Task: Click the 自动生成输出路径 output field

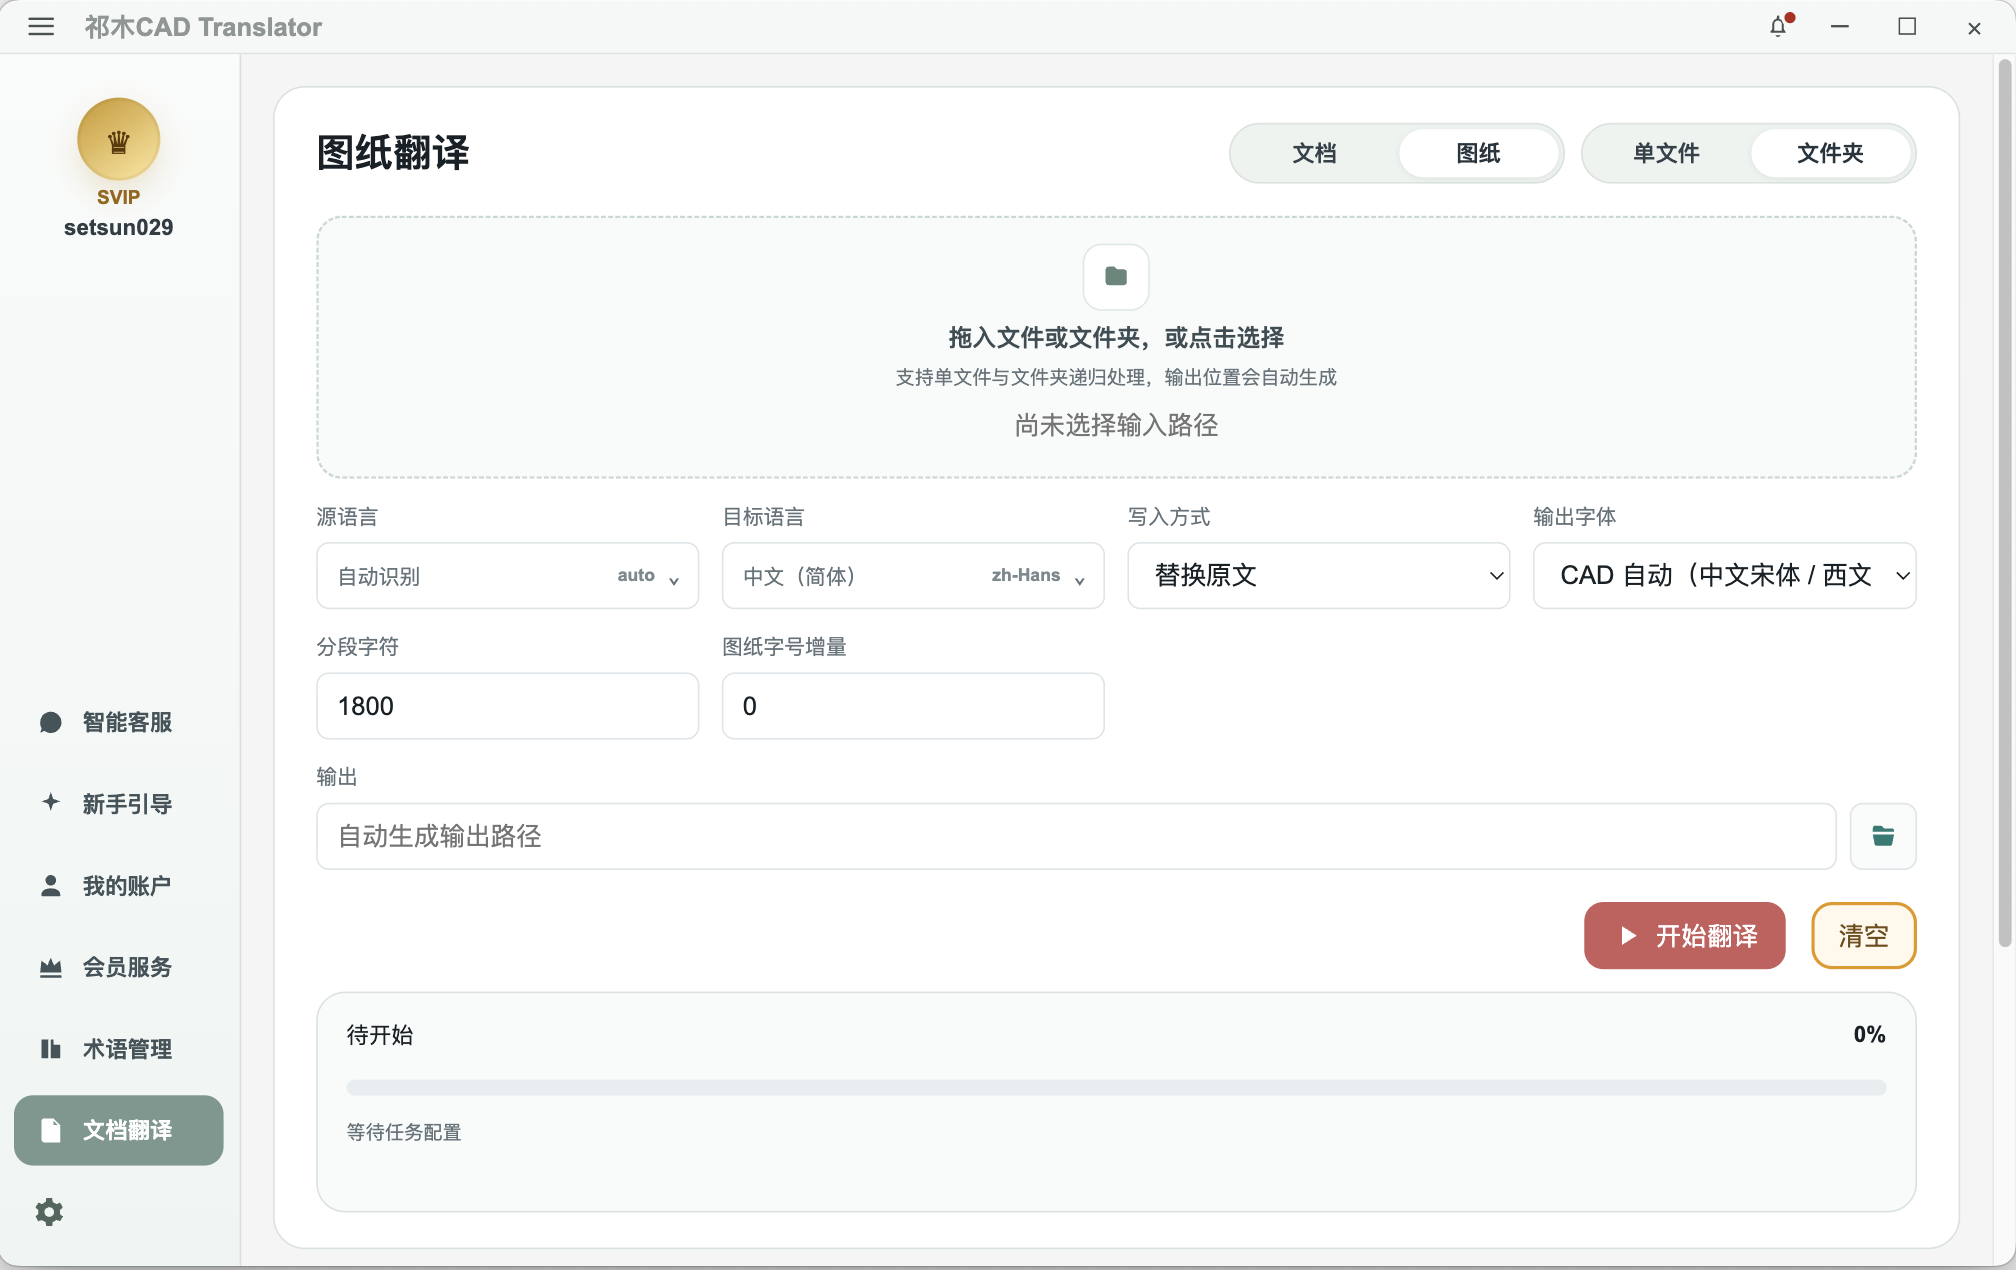Action: [1076, 836]
